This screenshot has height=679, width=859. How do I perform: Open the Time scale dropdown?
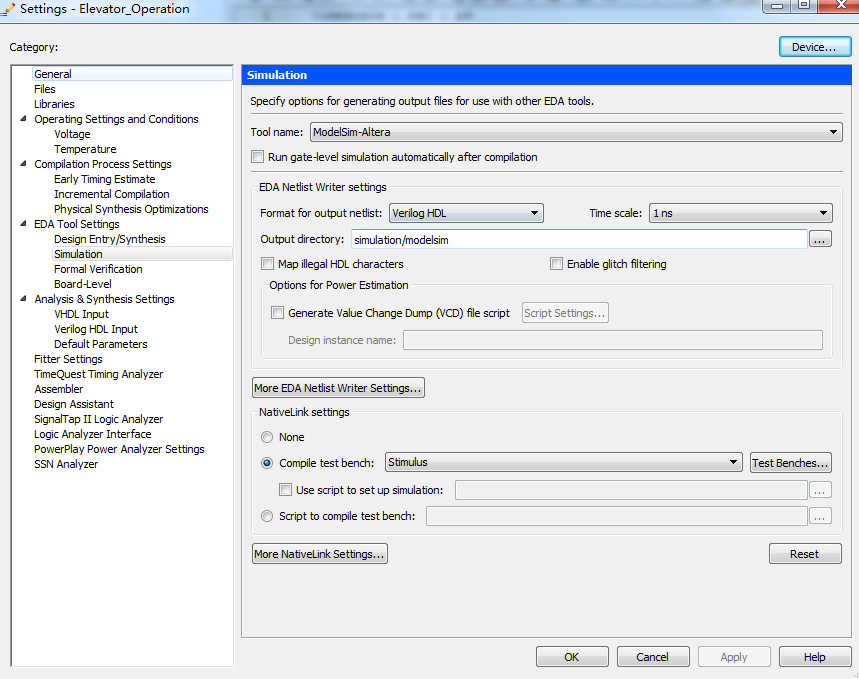pyautogui.click(x=741, y=213)
